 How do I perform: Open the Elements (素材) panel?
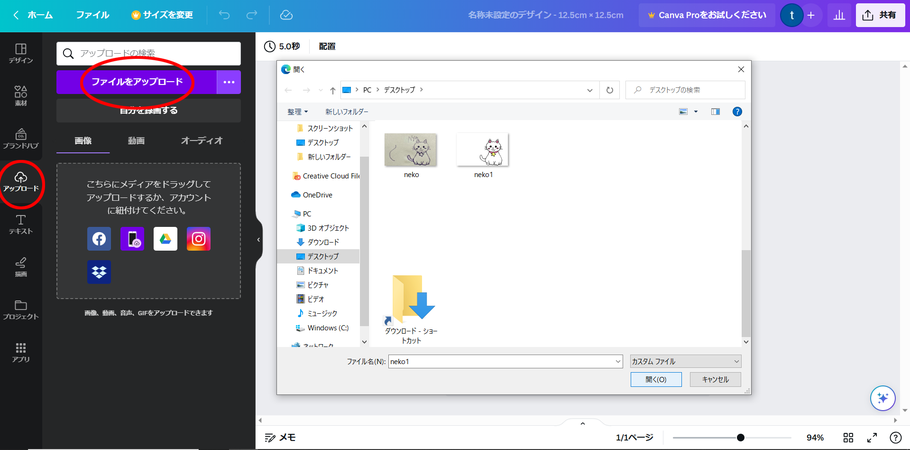coord(21,96)
